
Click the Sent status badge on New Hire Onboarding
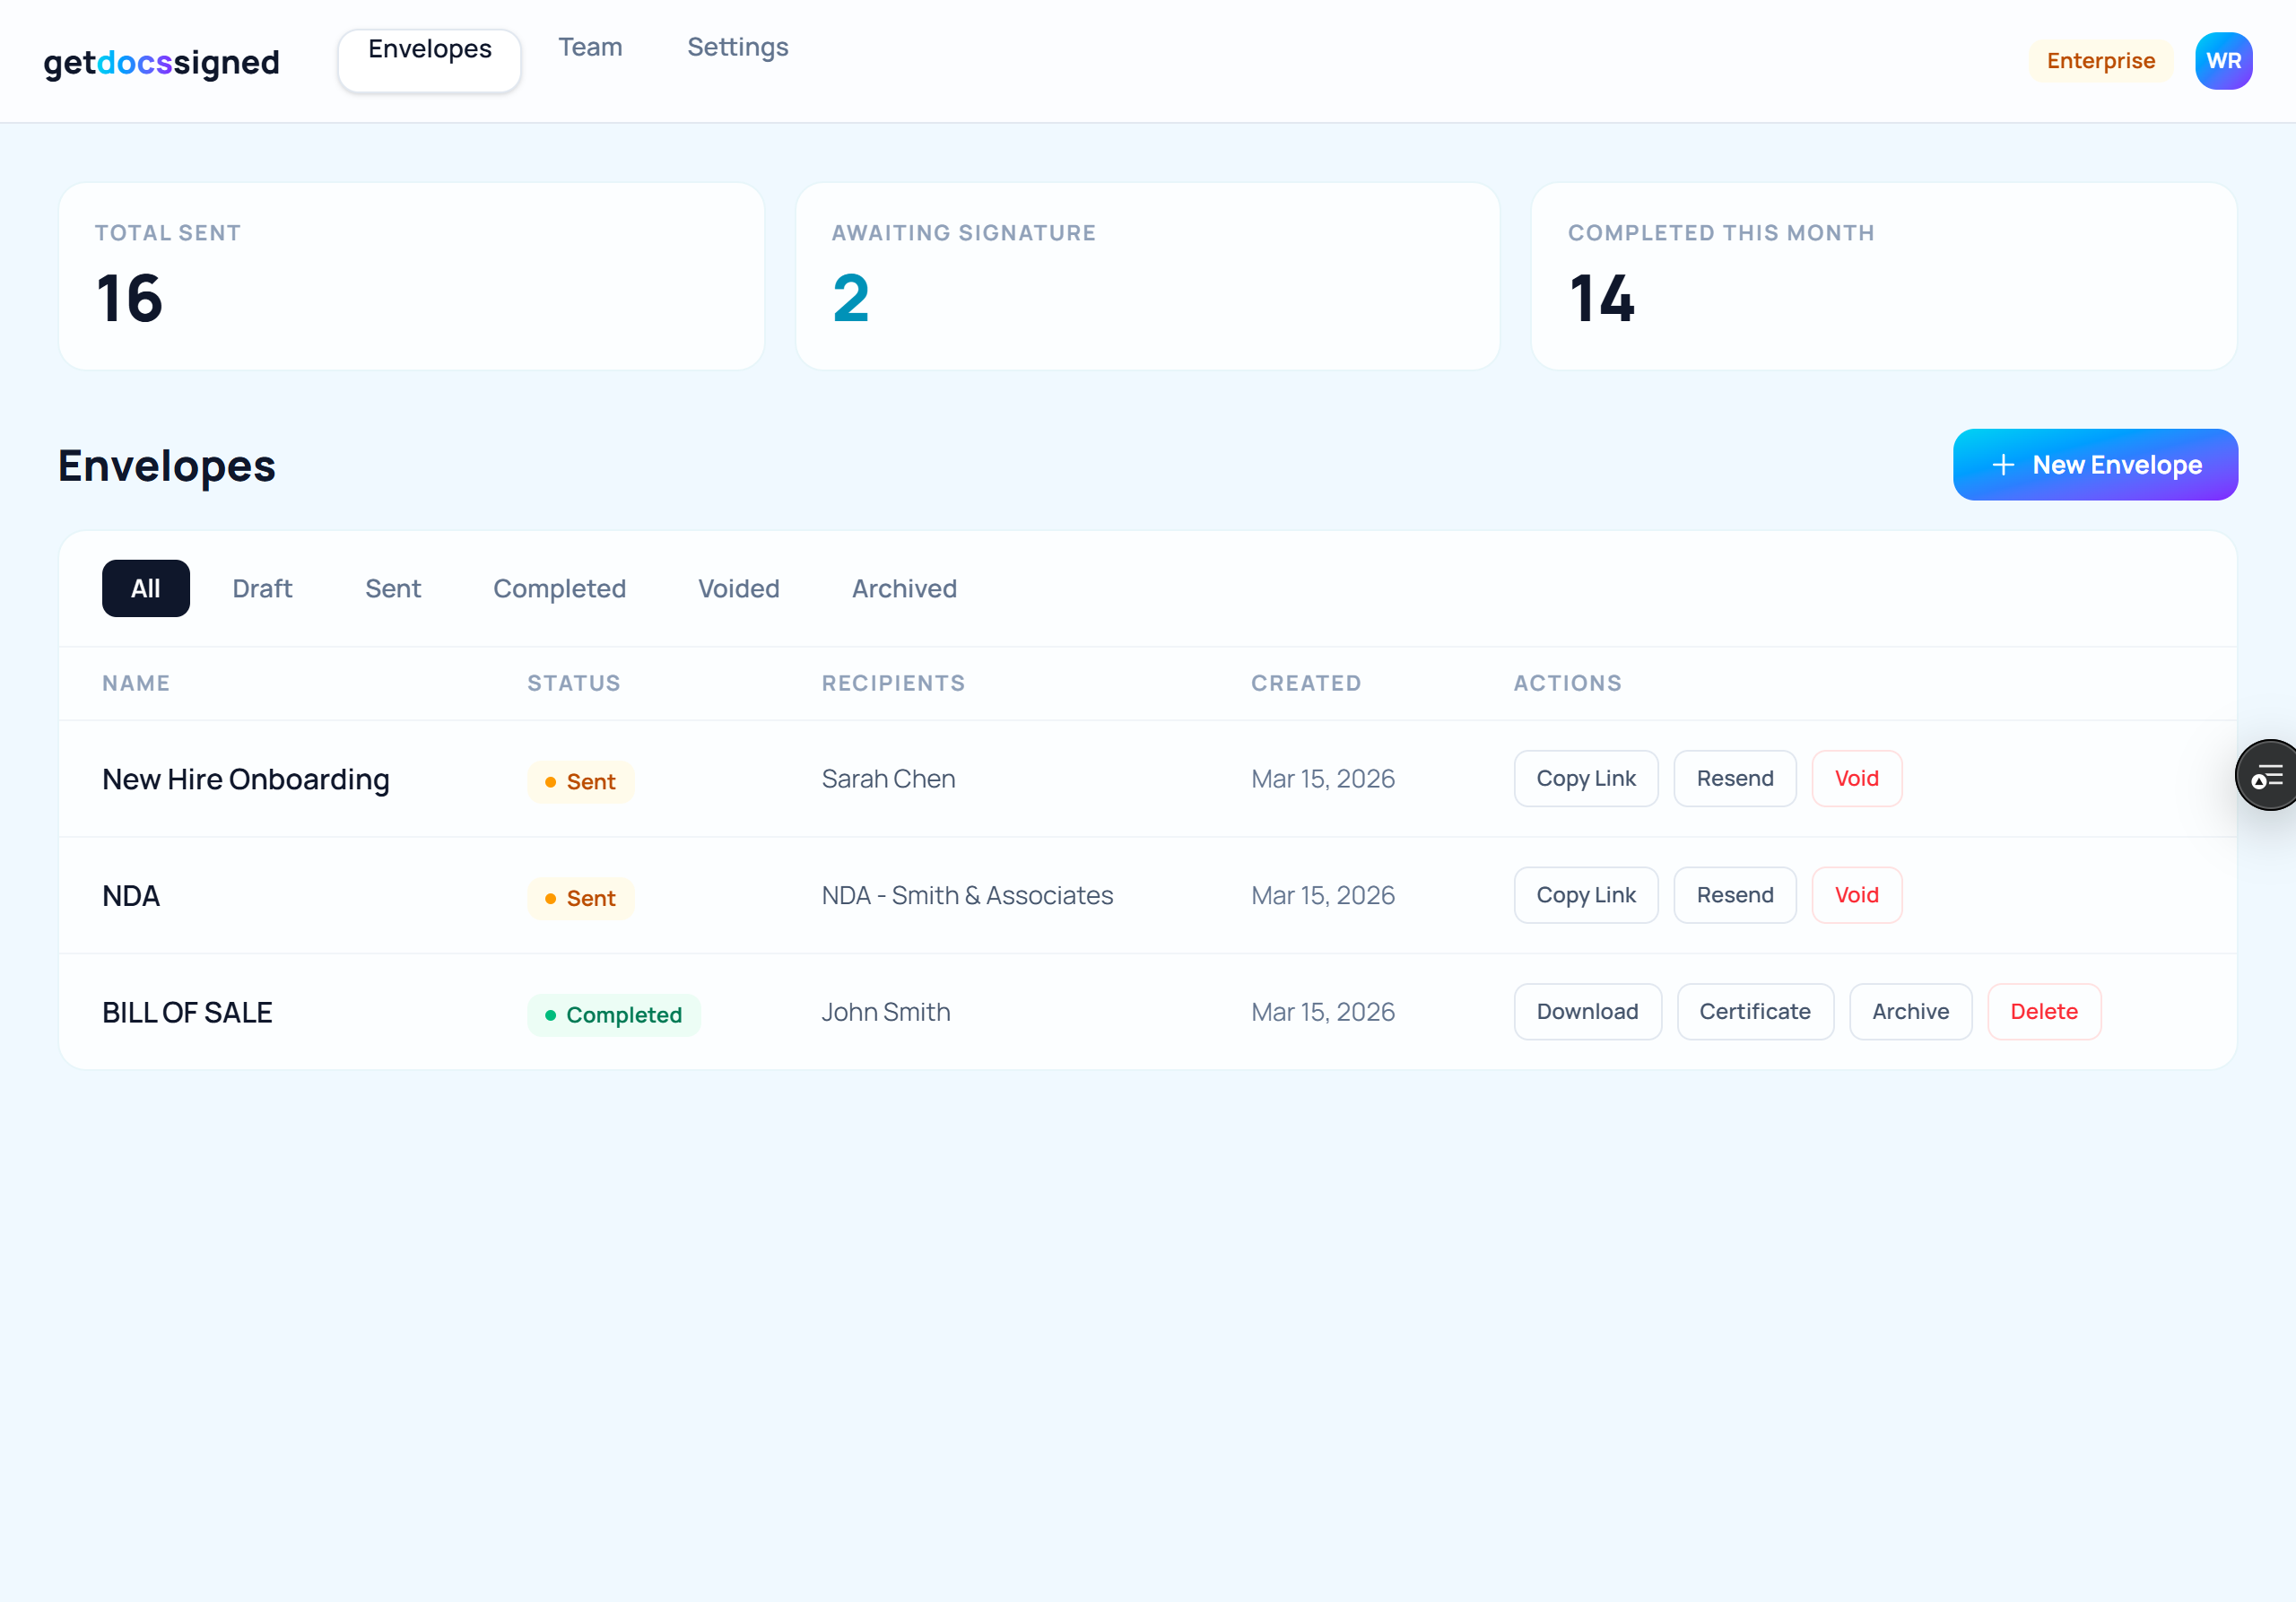(580, 781)
